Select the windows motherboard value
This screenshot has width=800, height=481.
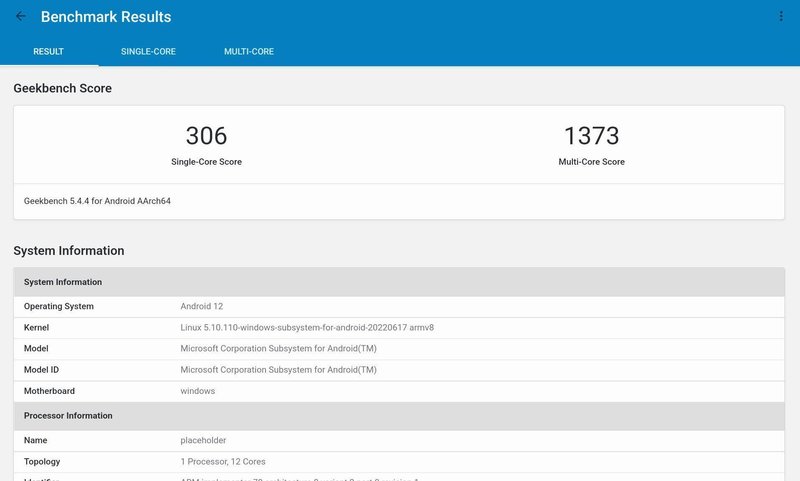point(197,391)
